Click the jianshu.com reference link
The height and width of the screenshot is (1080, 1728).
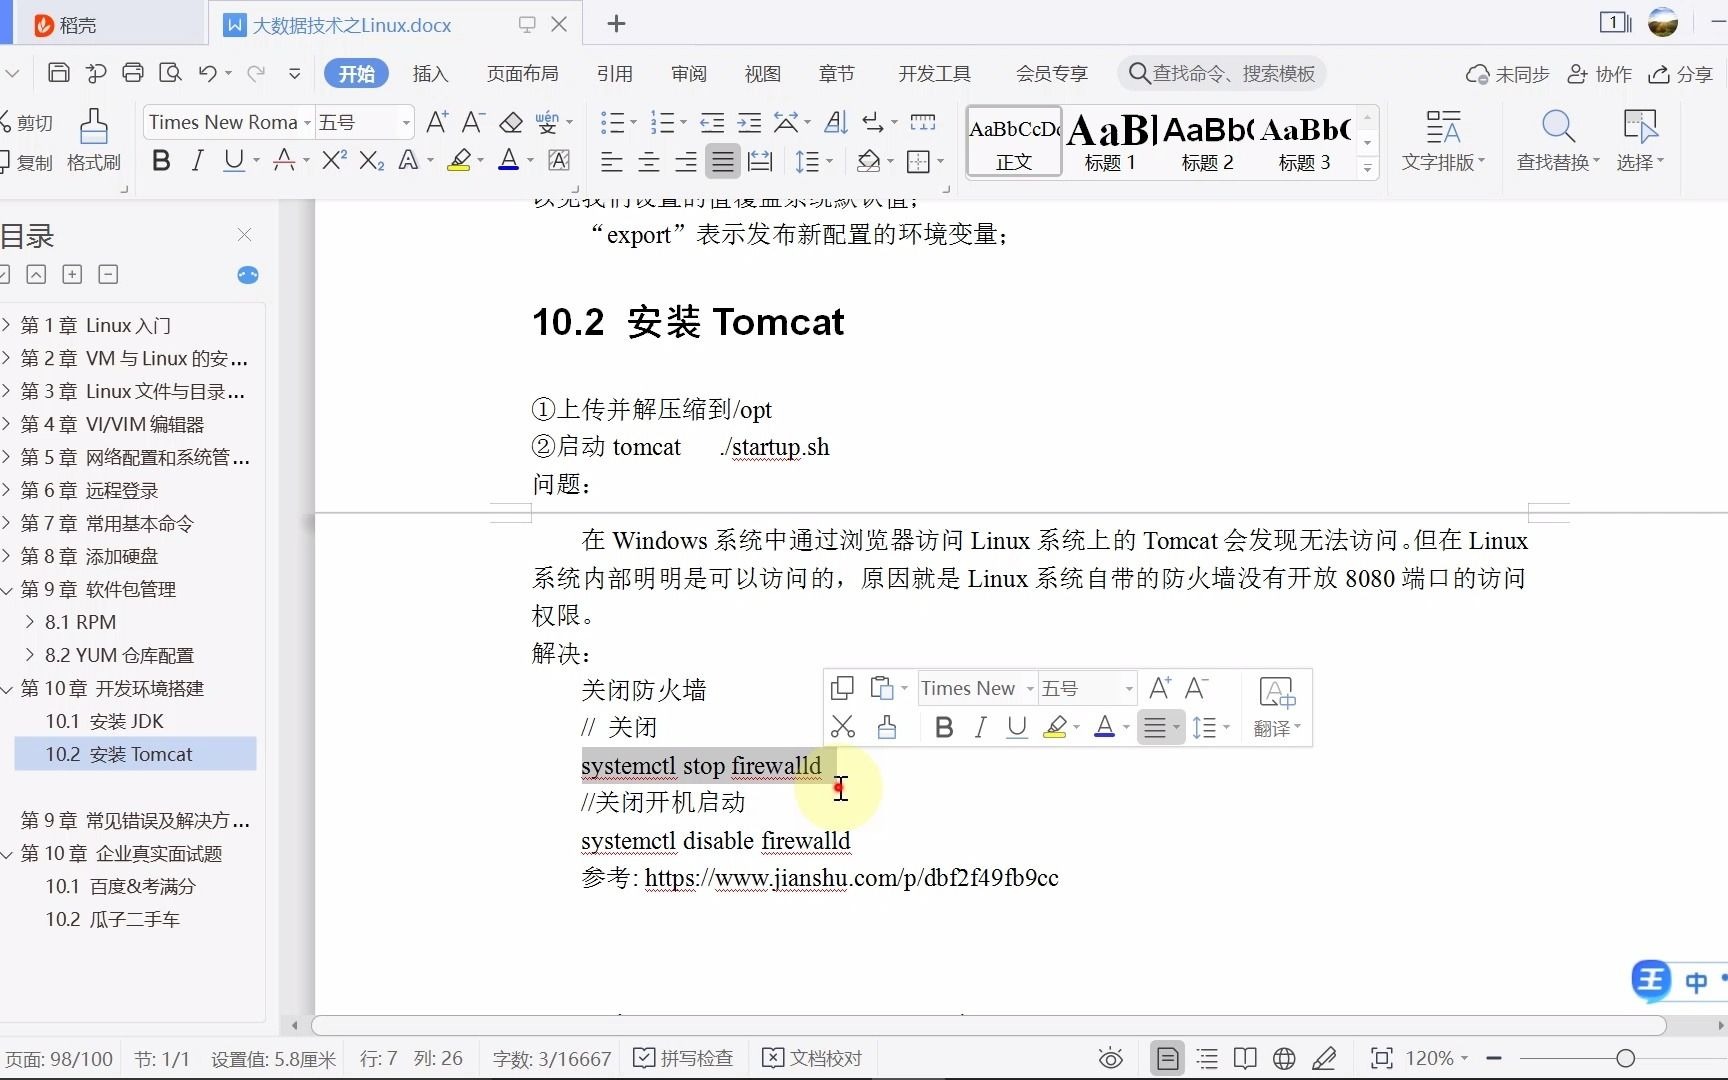[851, 878]
